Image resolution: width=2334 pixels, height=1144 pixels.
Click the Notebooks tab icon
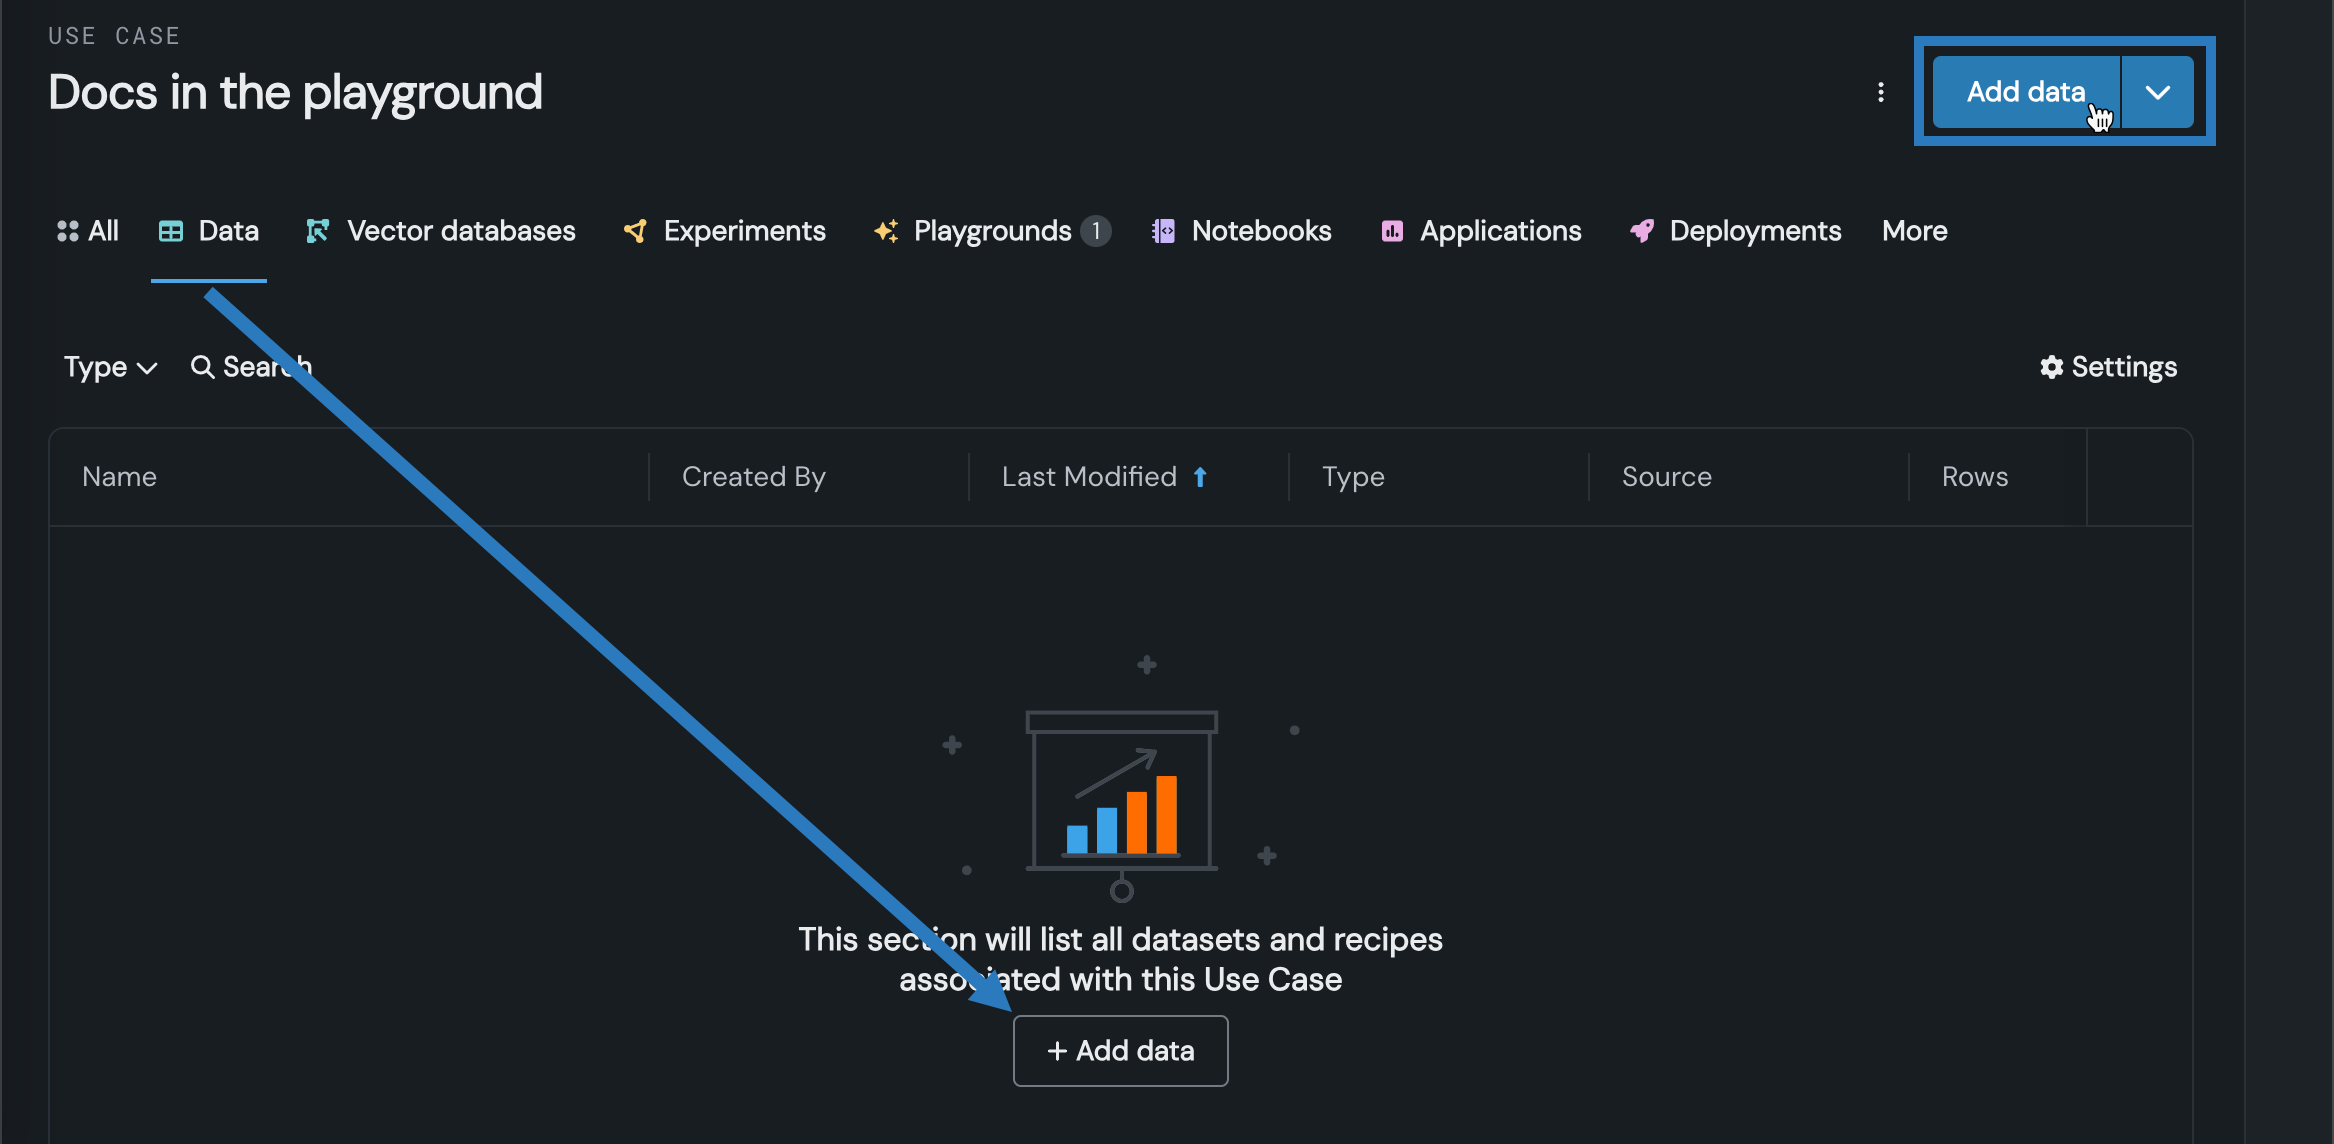[1163, 231]
